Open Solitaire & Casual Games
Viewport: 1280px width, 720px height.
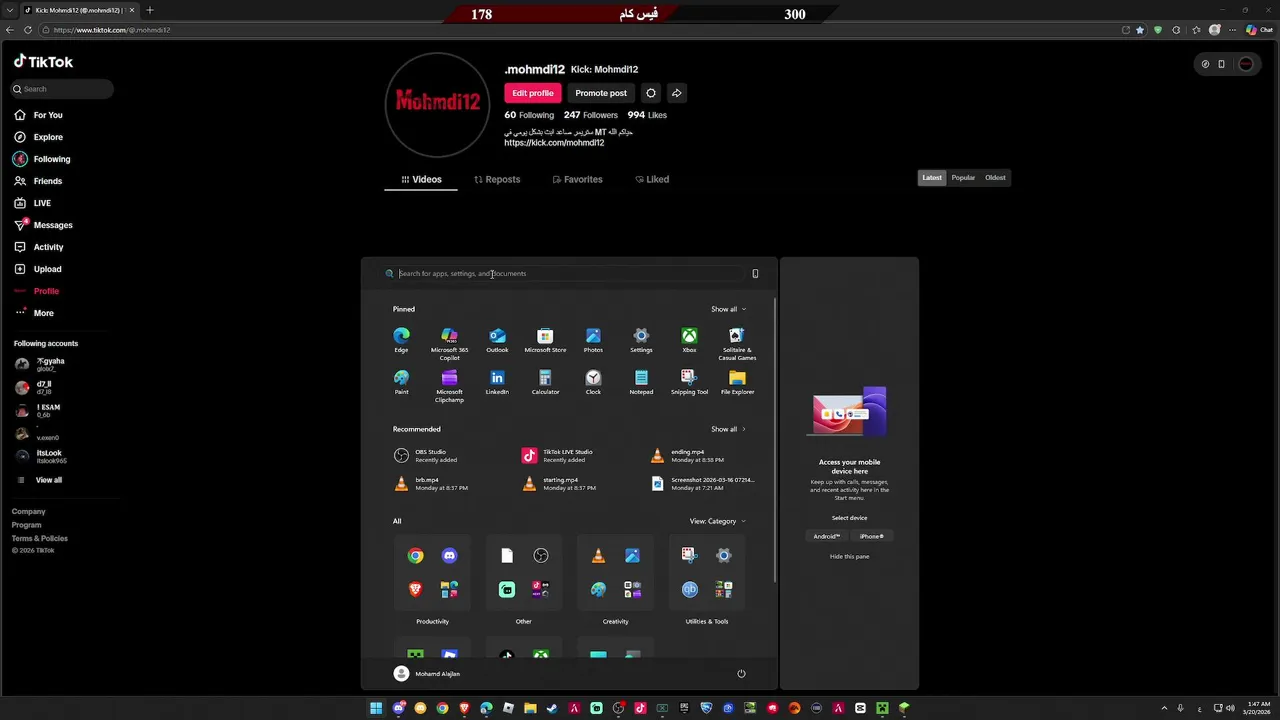(737, 344)
